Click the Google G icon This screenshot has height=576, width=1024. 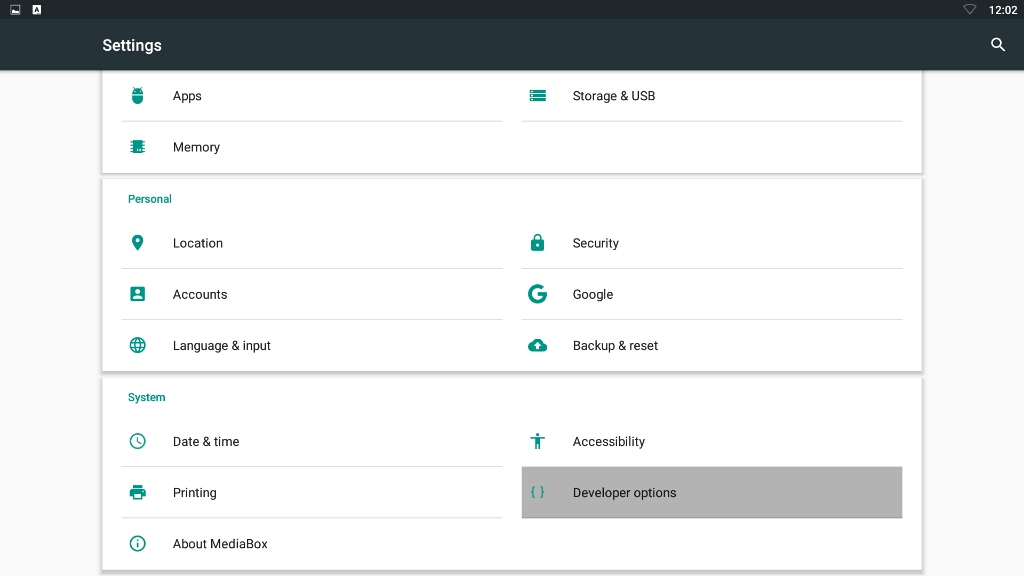coord(538,294)
